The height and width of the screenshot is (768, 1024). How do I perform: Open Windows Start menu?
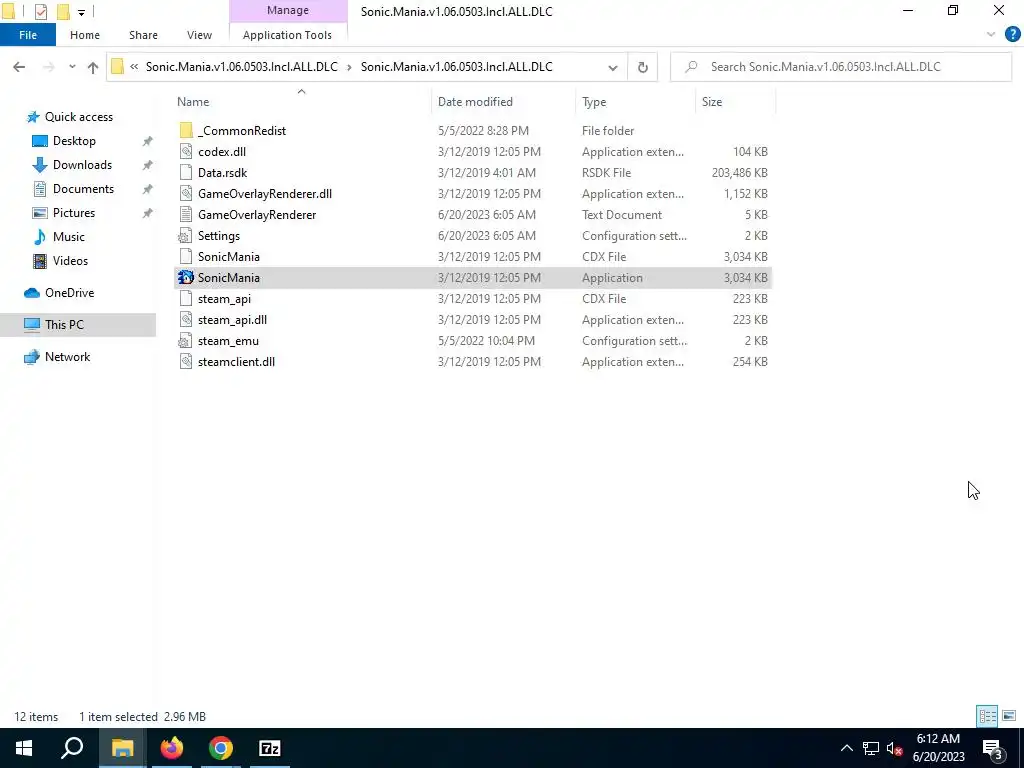click(24, 748)
